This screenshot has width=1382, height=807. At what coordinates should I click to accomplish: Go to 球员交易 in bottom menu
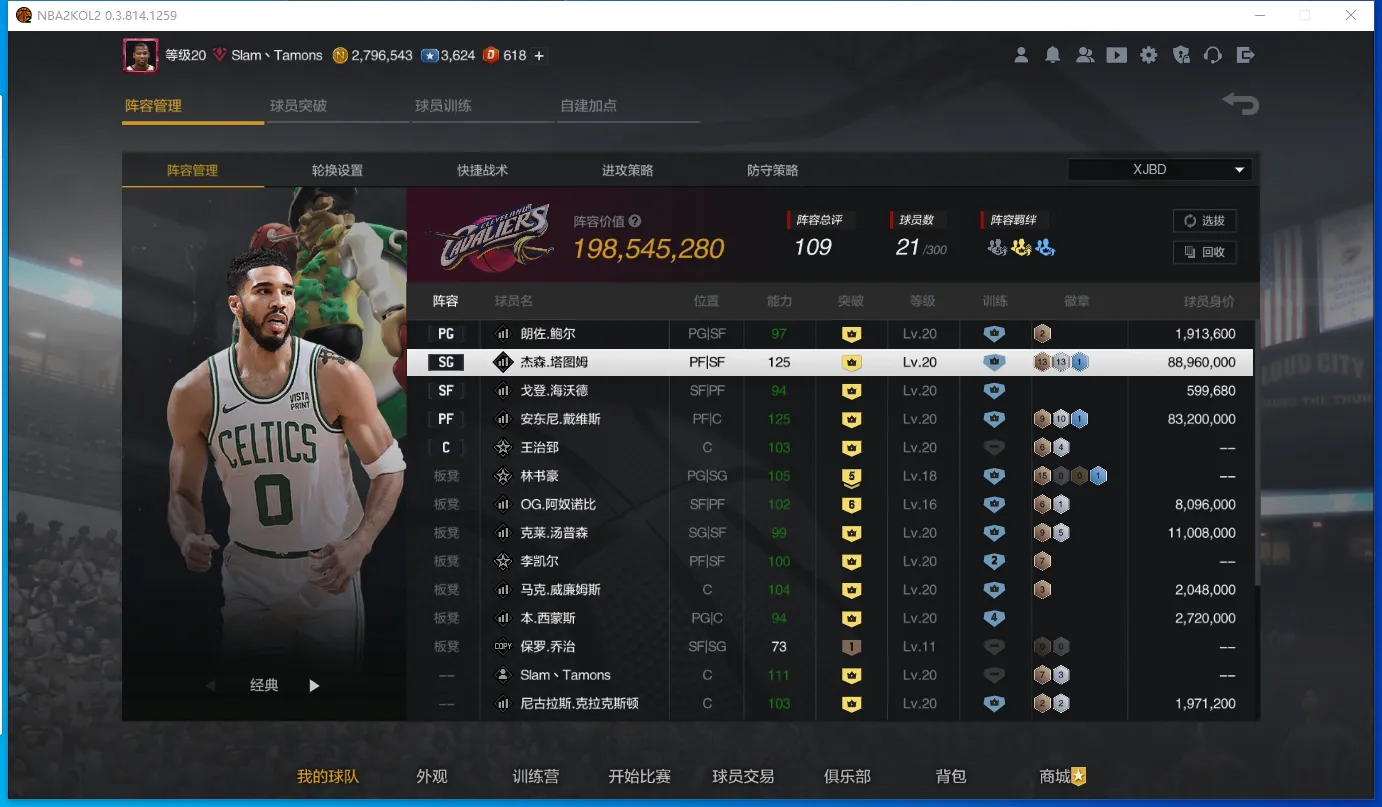point(743,776)
